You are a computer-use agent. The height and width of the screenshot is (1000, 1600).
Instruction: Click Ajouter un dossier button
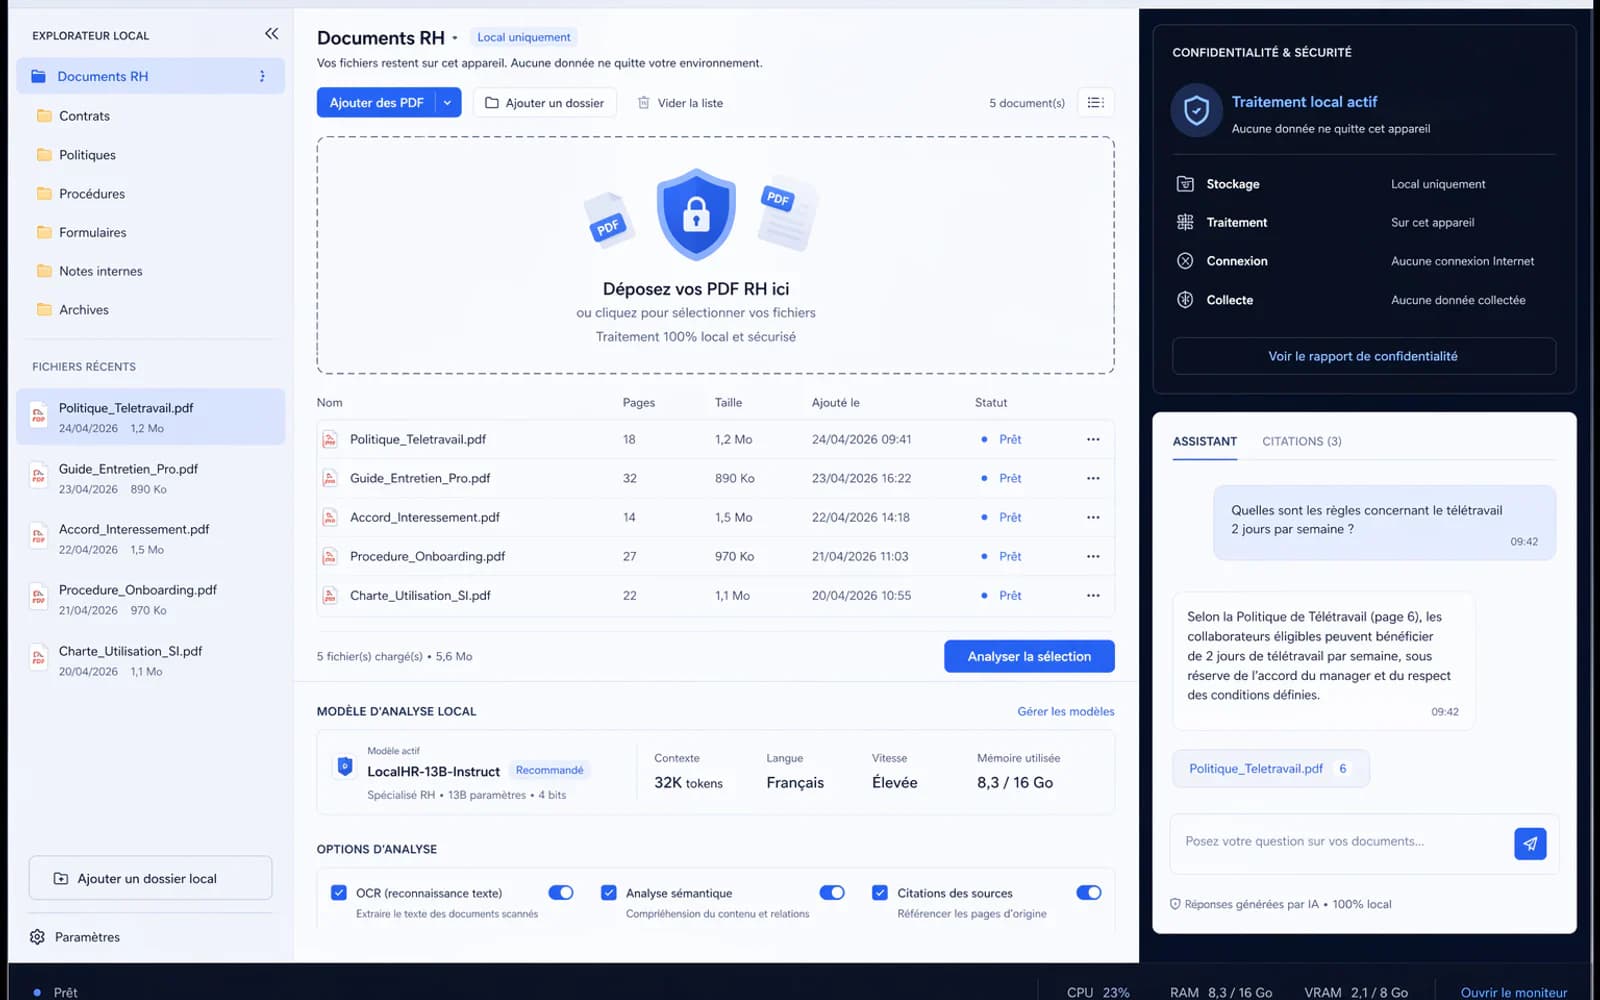click(x=545, y=103)
